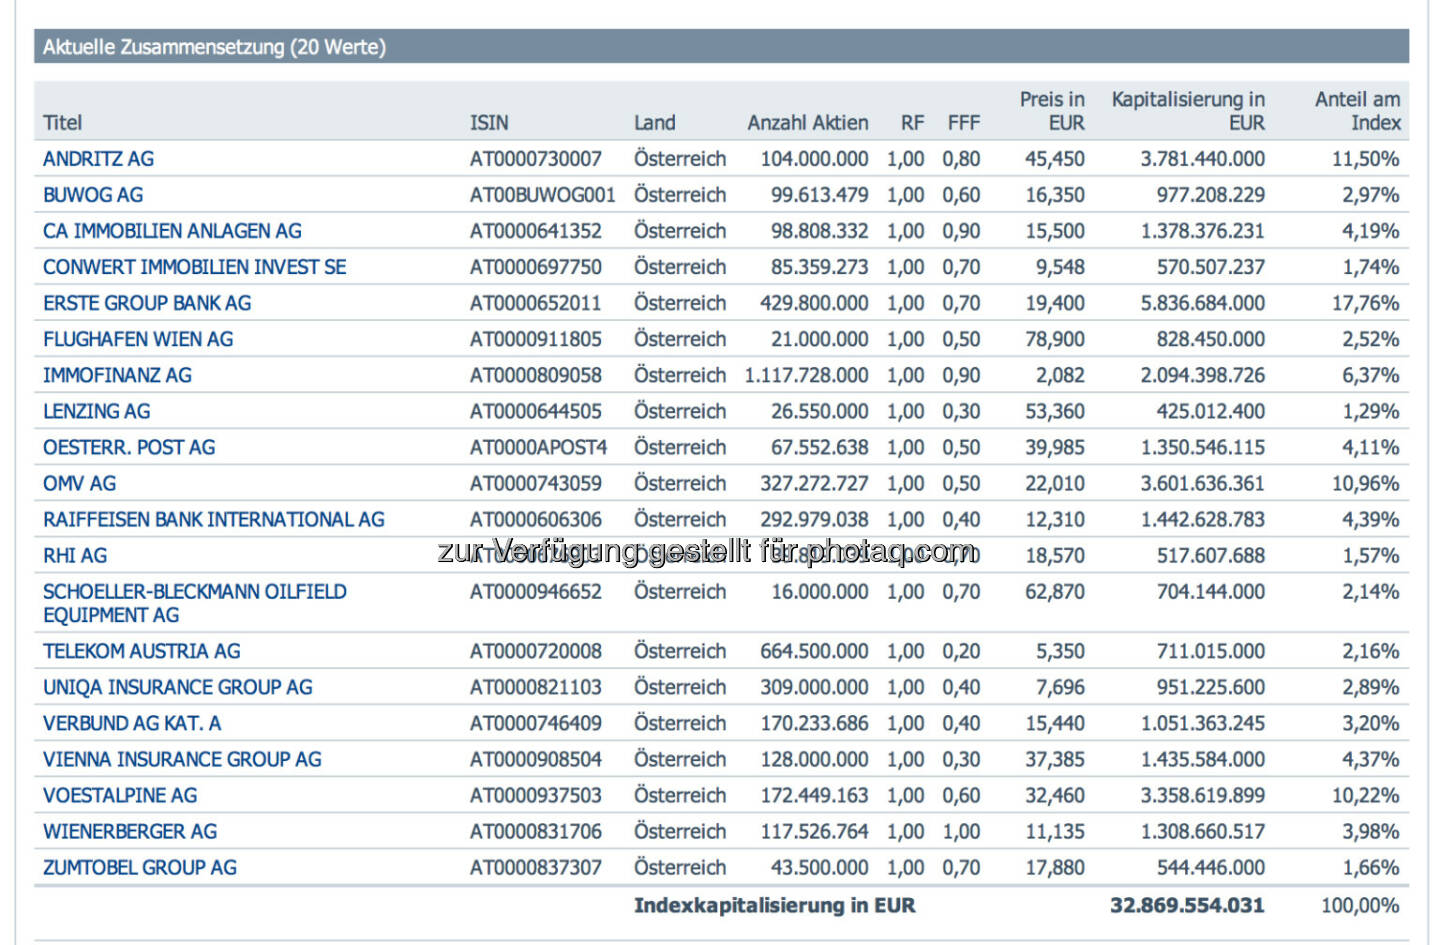
Task: Select the ERSTE GROUP BANK AG link
Action: 147,303
